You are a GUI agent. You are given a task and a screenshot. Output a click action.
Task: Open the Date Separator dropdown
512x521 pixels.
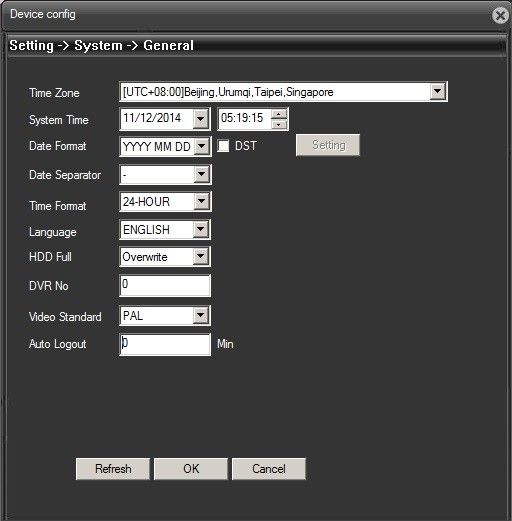201,174
